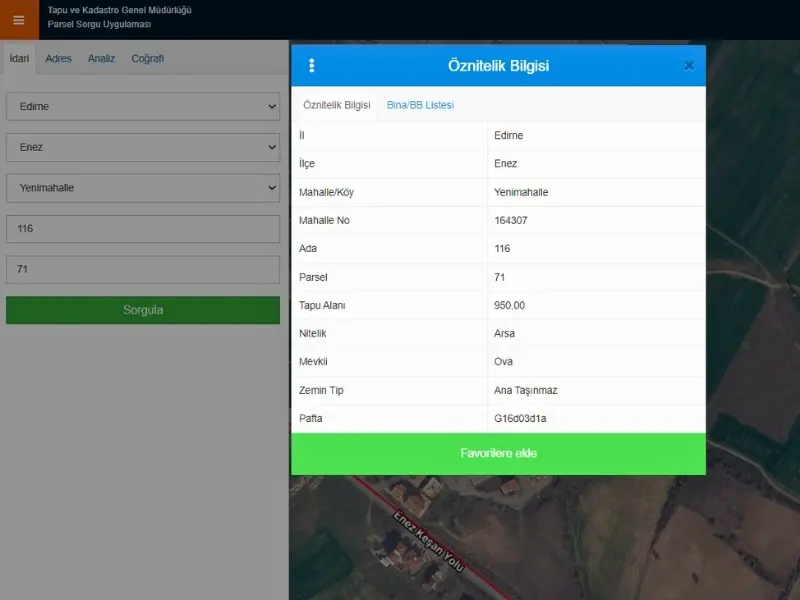Image resolution: width=800 pixels, height=600 pixels.
Task: Switch to the Analiz tab
Action: 101,58
